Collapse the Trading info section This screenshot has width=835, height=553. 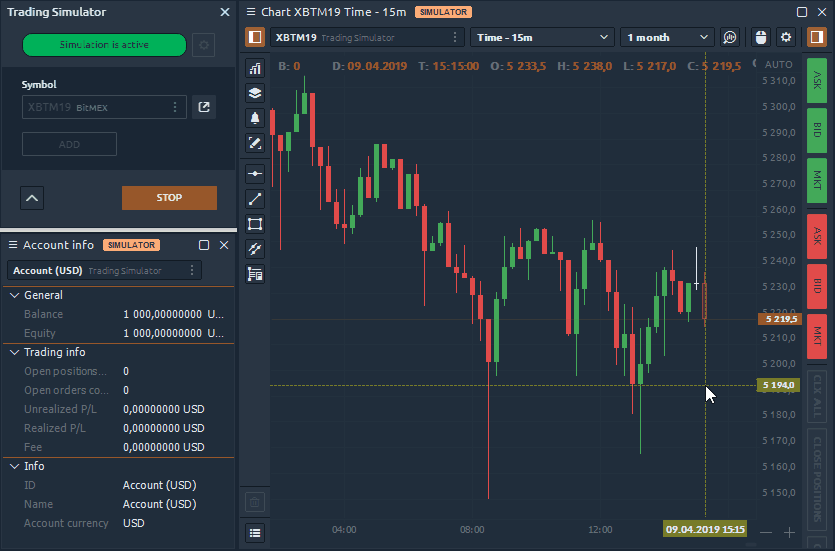click(x=14, y=352)
